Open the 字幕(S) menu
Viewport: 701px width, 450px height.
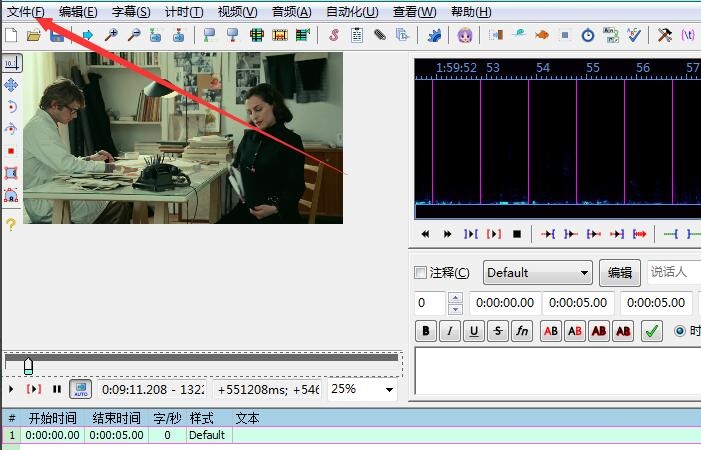coord(131,12)
